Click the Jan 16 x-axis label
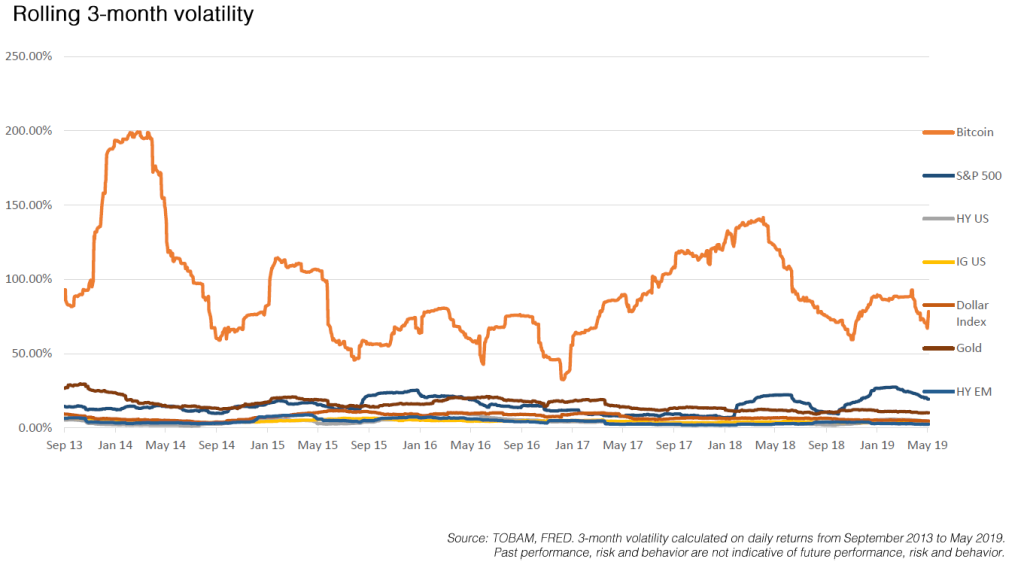This screenshot has height=571, width=1024. coord(420,446)
